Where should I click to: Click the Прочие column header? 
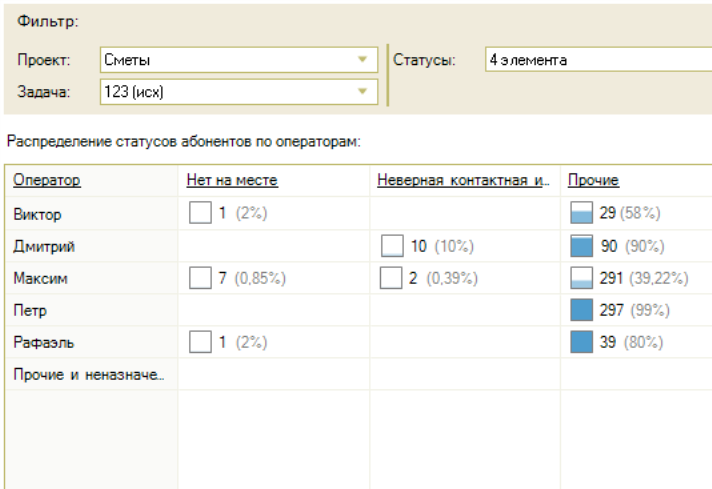(x=593, y=180)
